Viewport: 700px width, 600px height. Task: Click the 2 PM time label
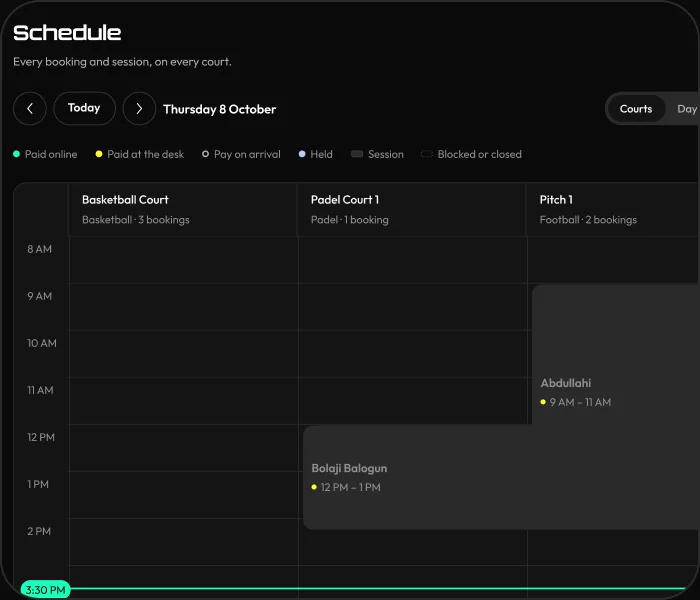pos(39,531)
